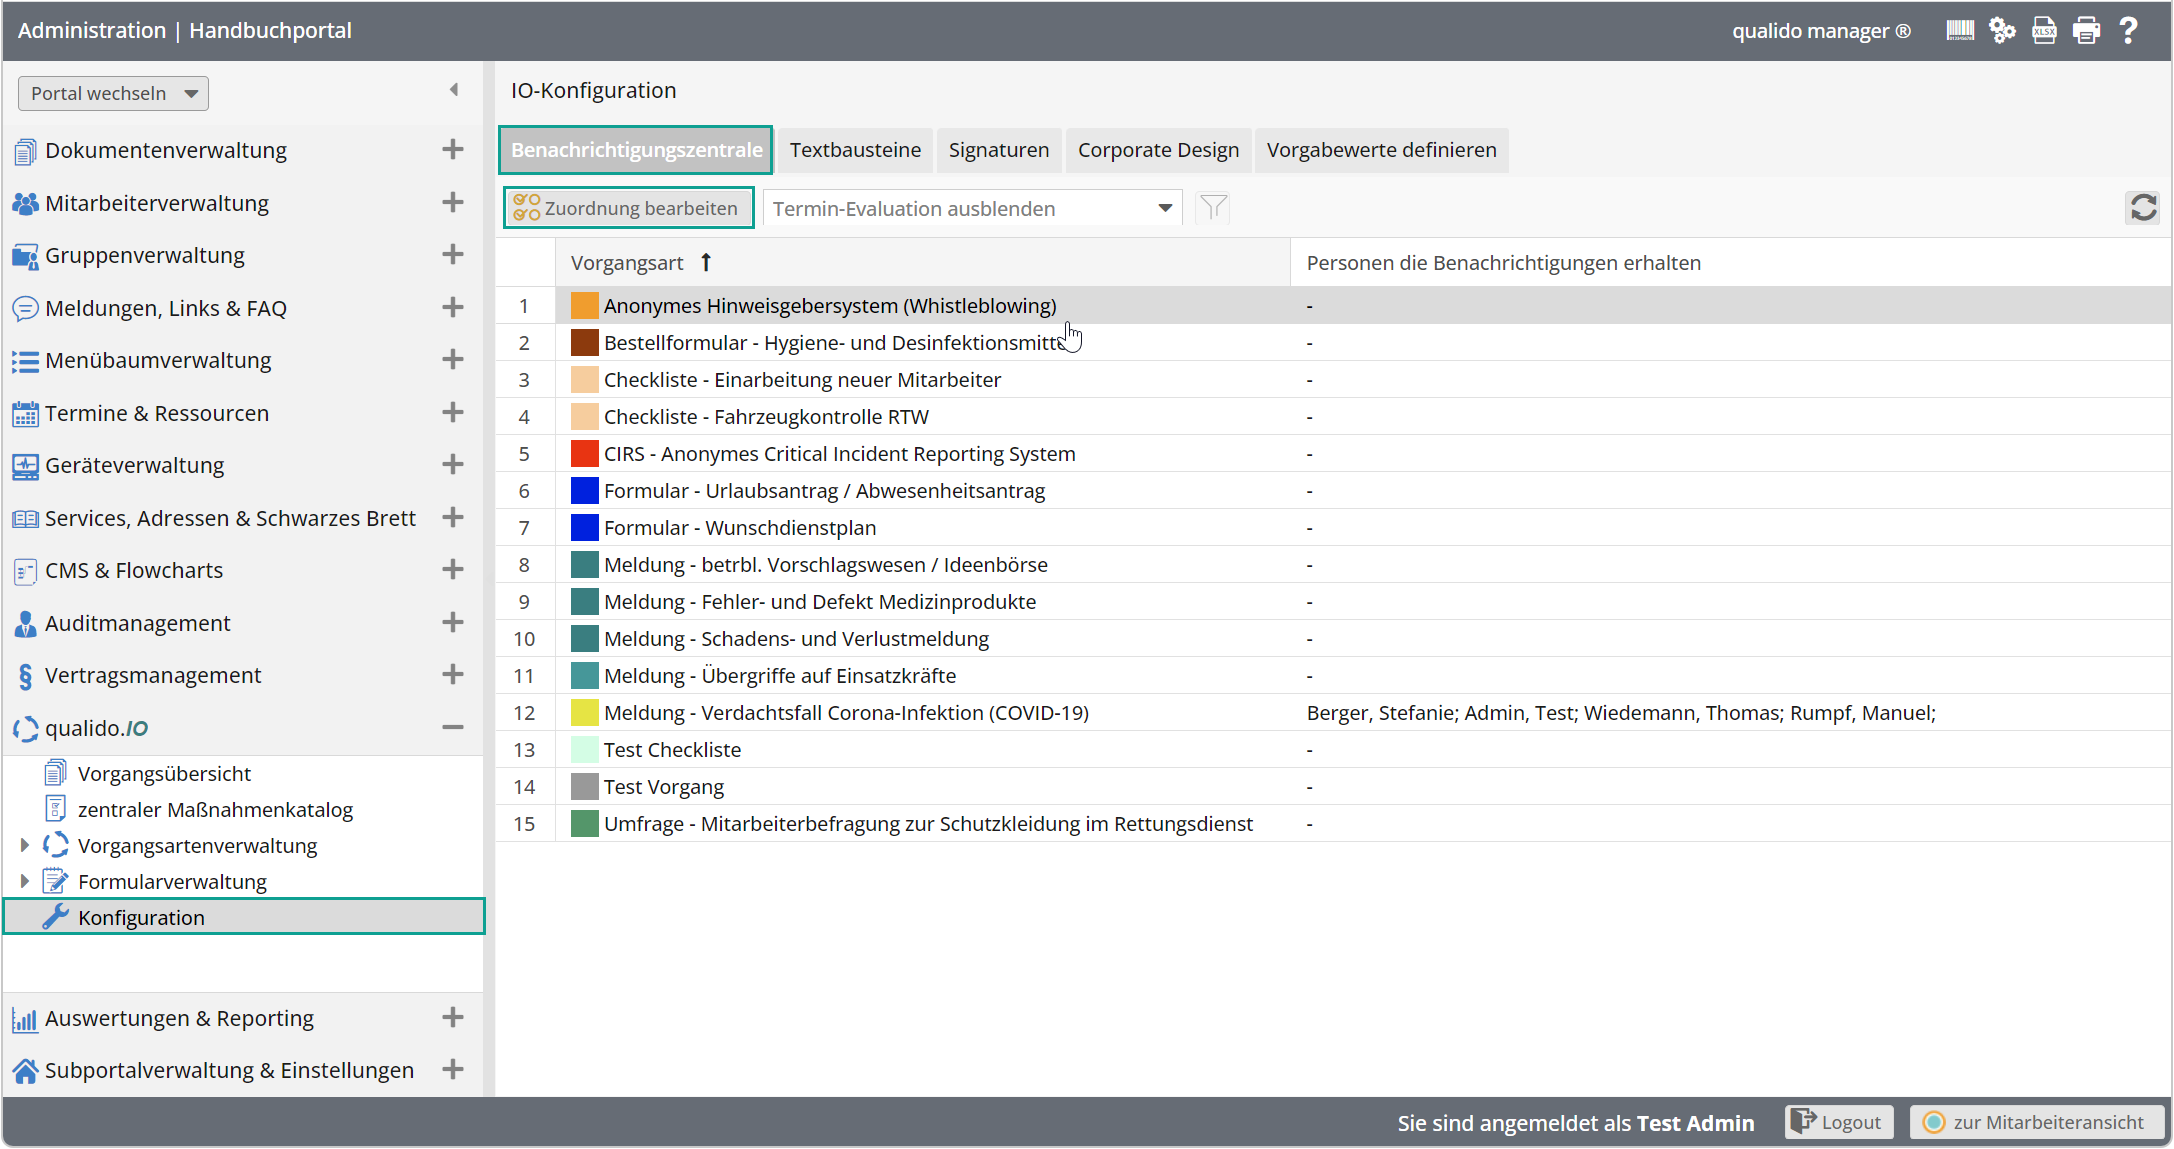Viewport: 2174px width, 1149px height.
Task: Open zentraler Maßnahmenkatalog tree item
Action: 215,810
